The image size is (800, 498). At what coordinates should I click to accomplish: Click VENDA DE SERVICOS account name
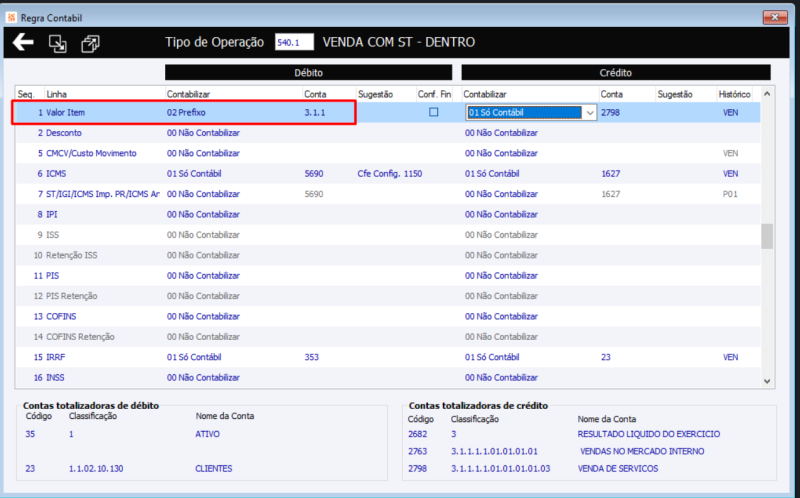[x=618, y=469]
